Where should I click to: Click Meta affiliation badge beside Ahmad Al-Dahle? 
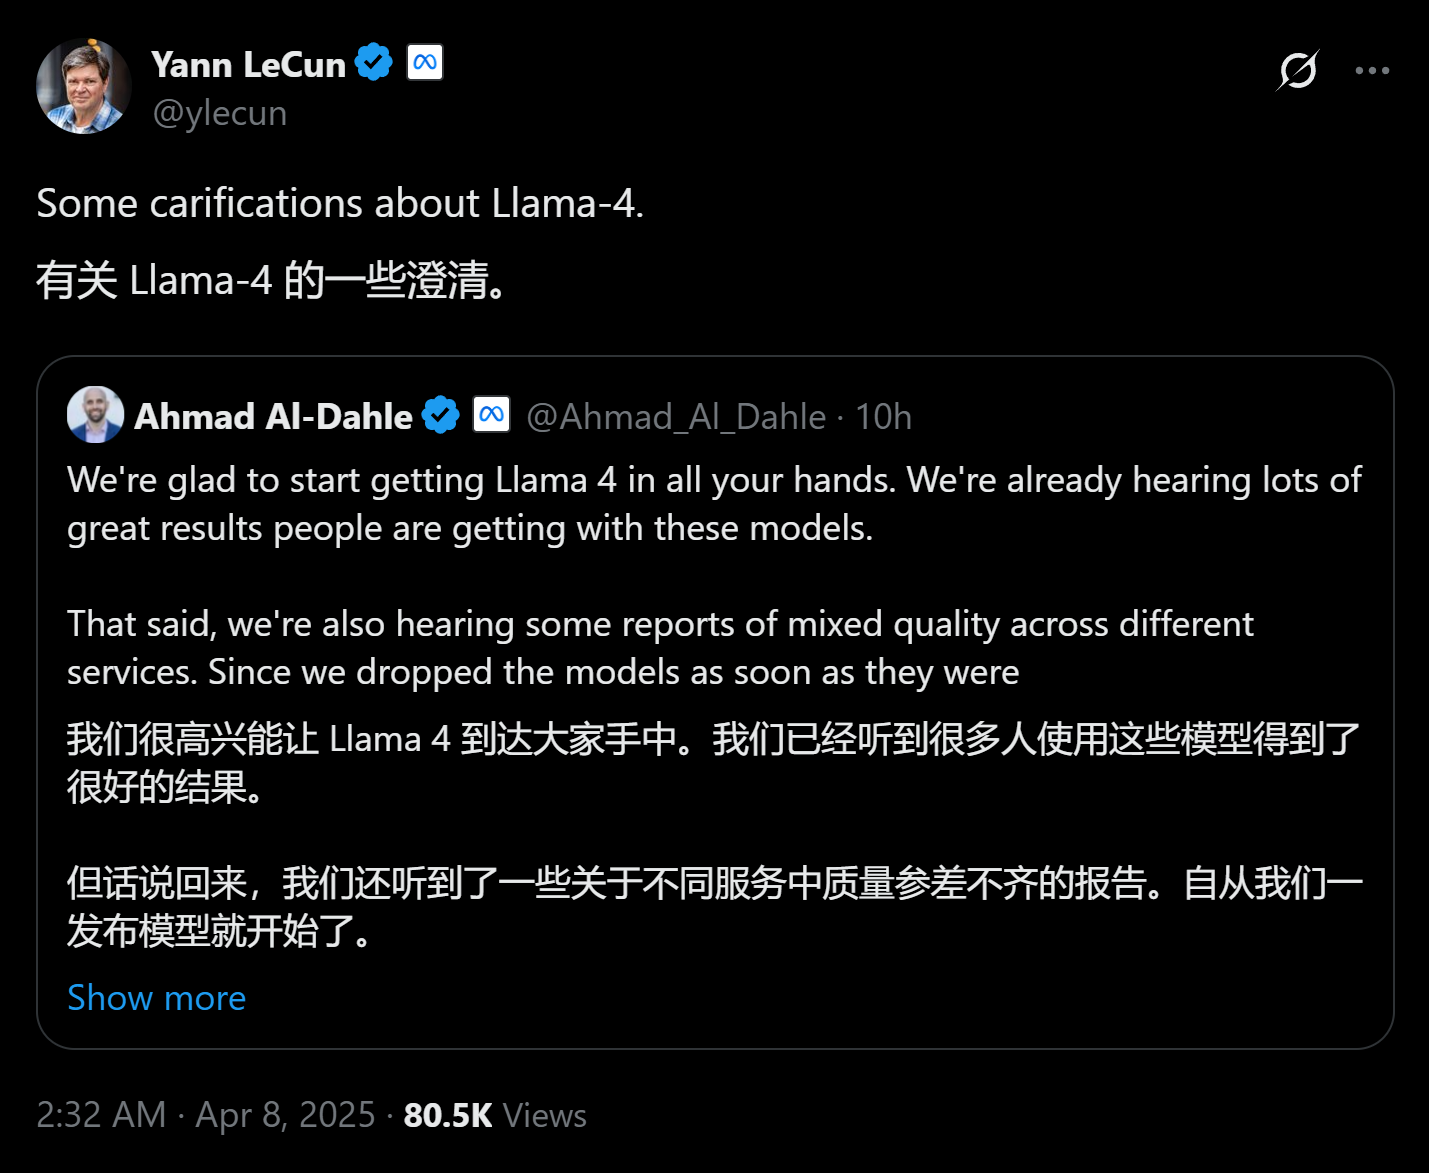point(492,414)
